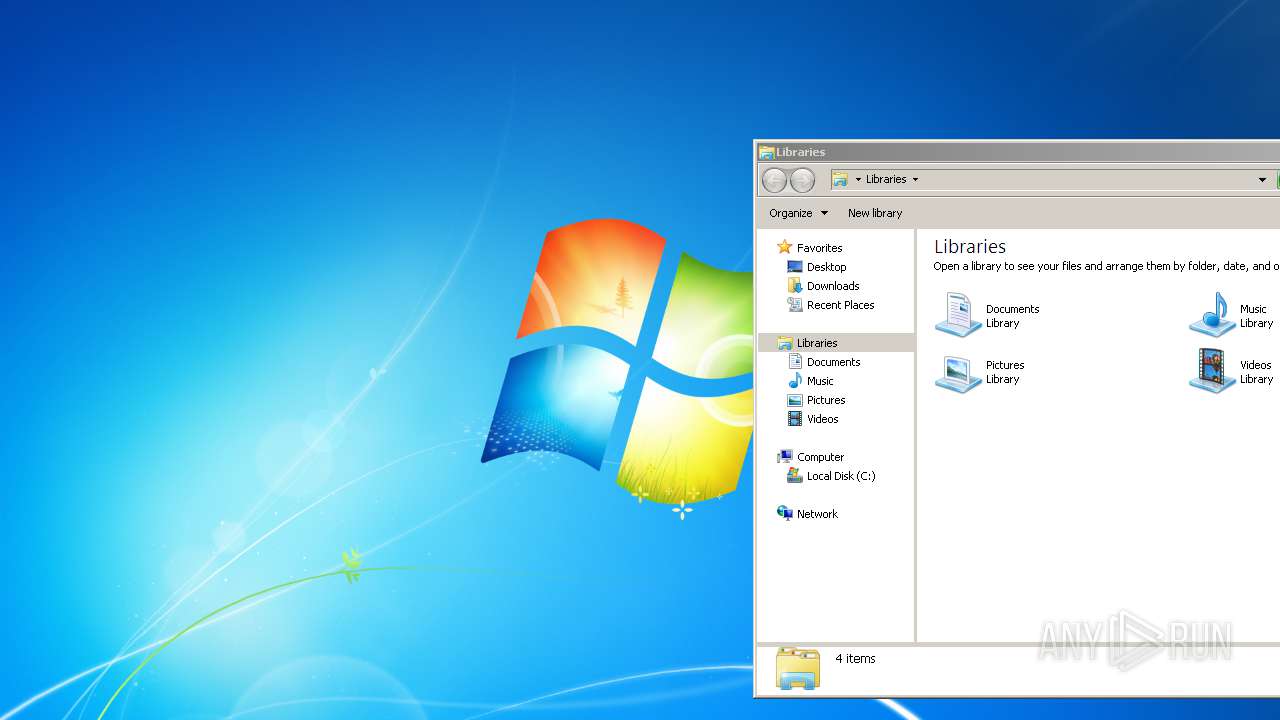The height and width of the screenshot is (720, 1280).
Task: Select the Libraries node label in tree
Action: coord(817,343)
